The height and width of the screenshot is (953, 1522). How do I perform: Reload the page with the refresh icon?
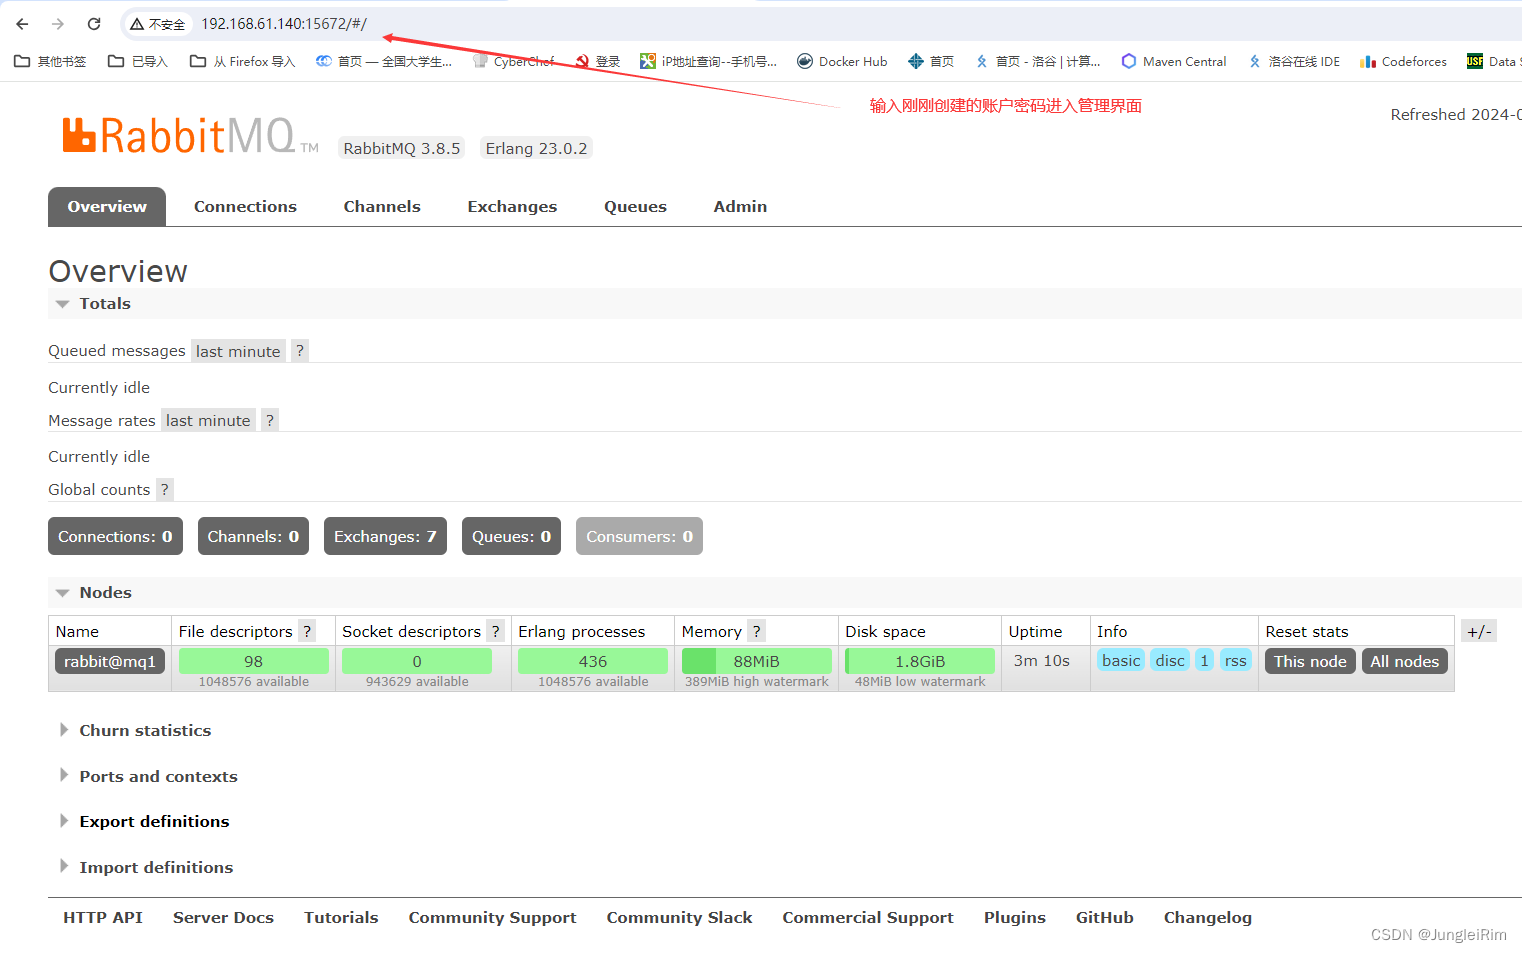94,24
